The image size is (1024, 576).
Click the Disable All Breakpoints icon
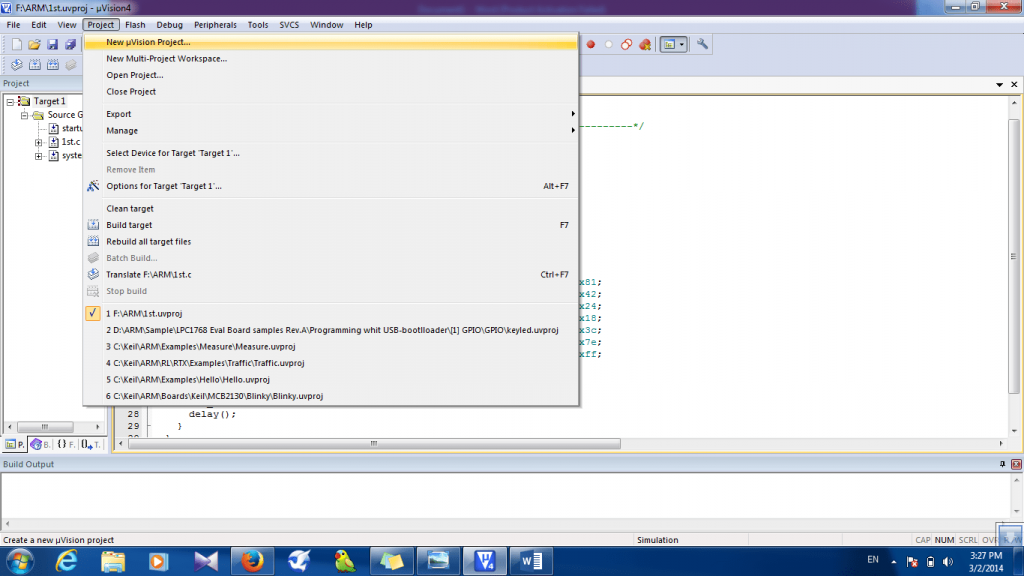click(x=626, y=44)
